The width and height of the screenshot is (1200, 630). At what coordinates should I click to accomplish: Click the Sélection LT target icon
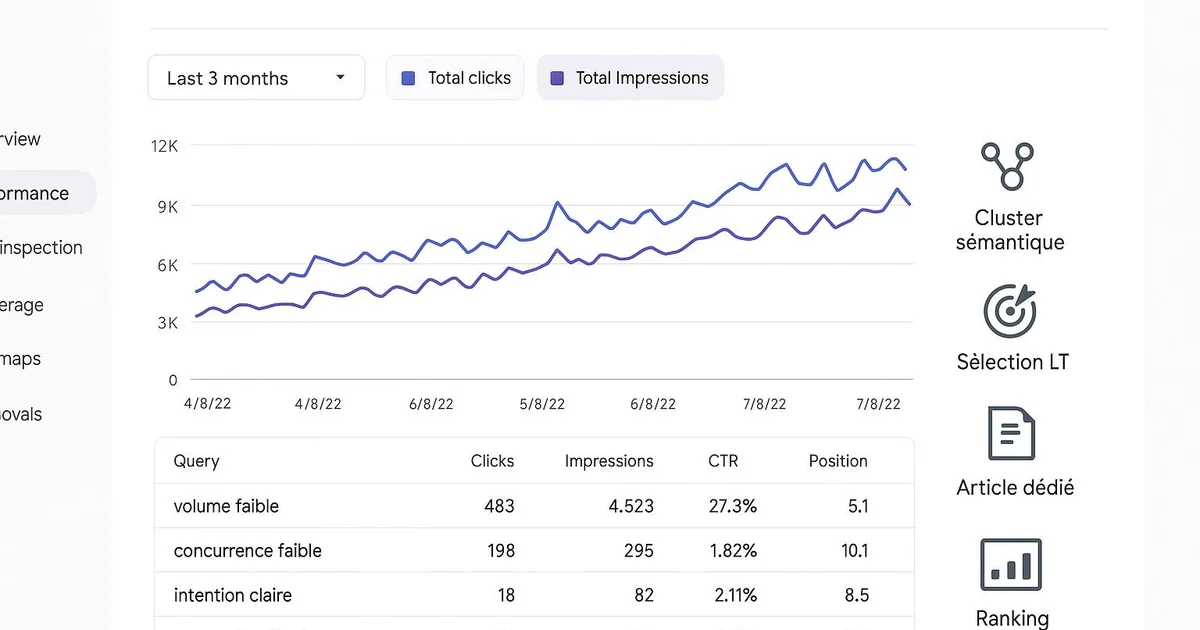(x=1010, y=311)
